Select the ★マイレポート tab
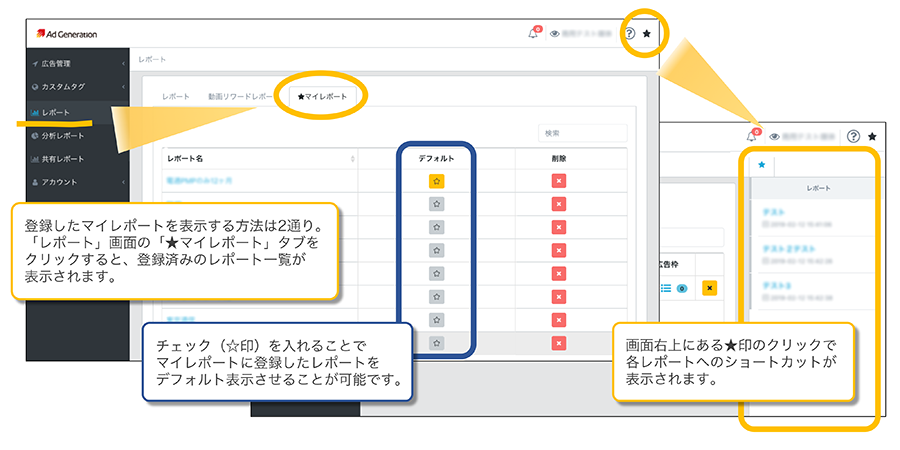This screenshot has height=450, width=900. pyautogui.click(x=323, y=96)
